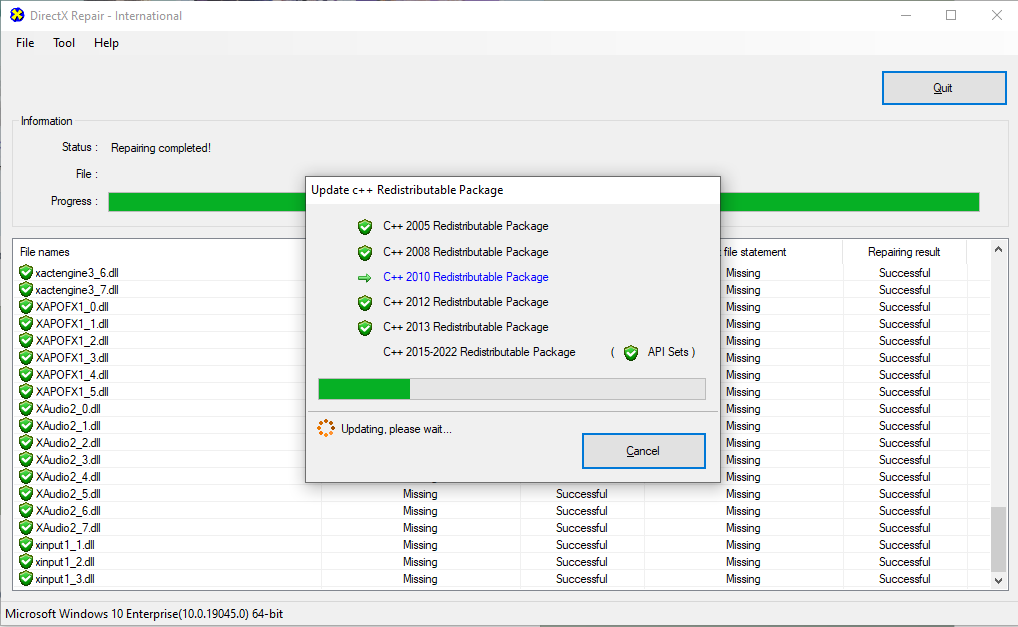This screenshot has width=1018, height=627.
Task: Open the File menu
Action: pos(25,43)
